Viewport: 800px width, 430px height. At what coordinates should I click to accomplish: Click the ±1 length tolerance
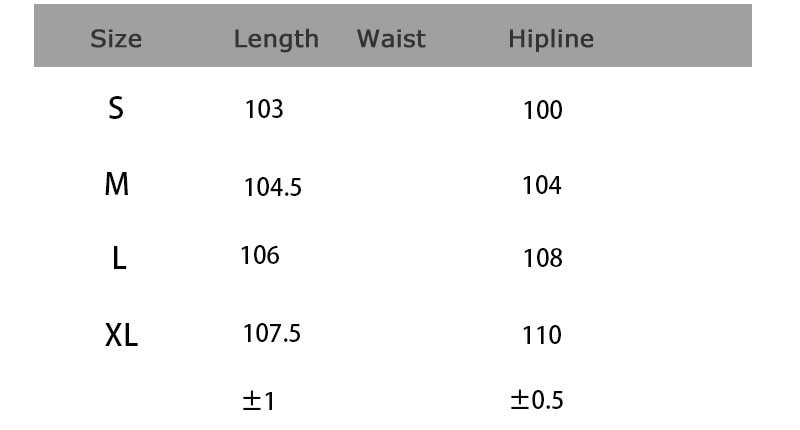click(259, 401)
